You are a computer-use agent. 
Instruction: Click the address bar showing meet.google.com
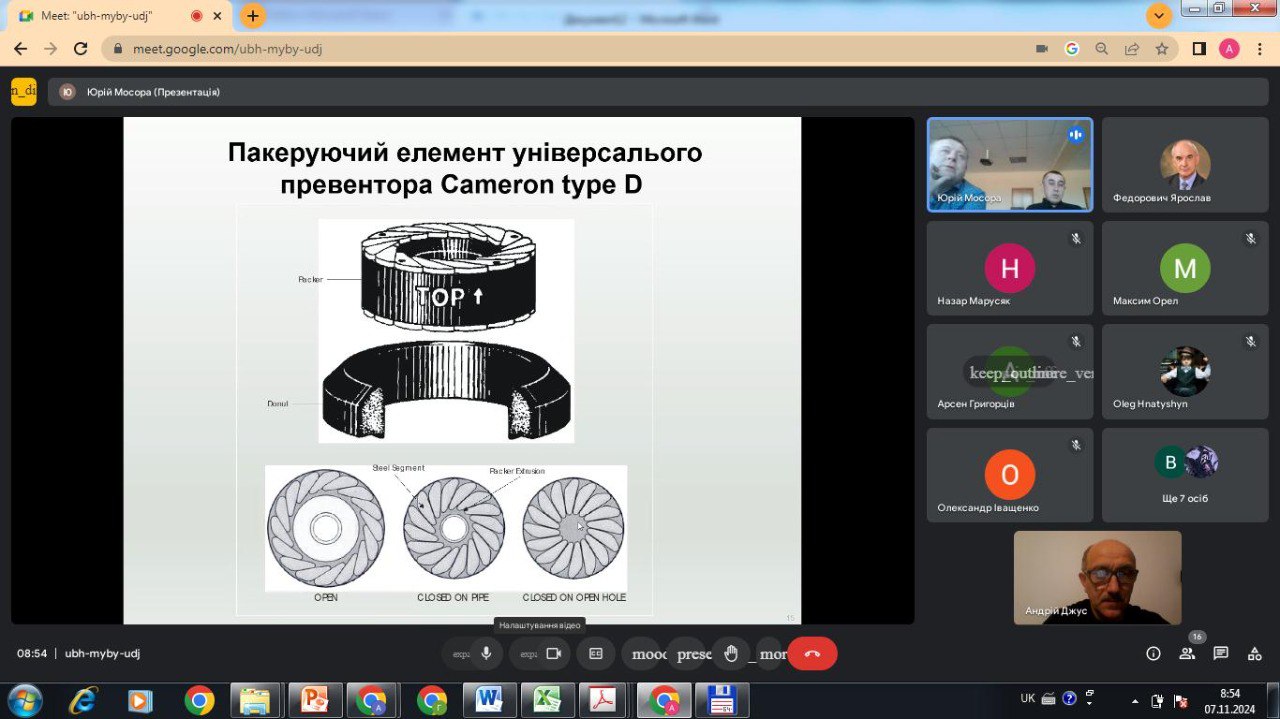tap(500, 48)
